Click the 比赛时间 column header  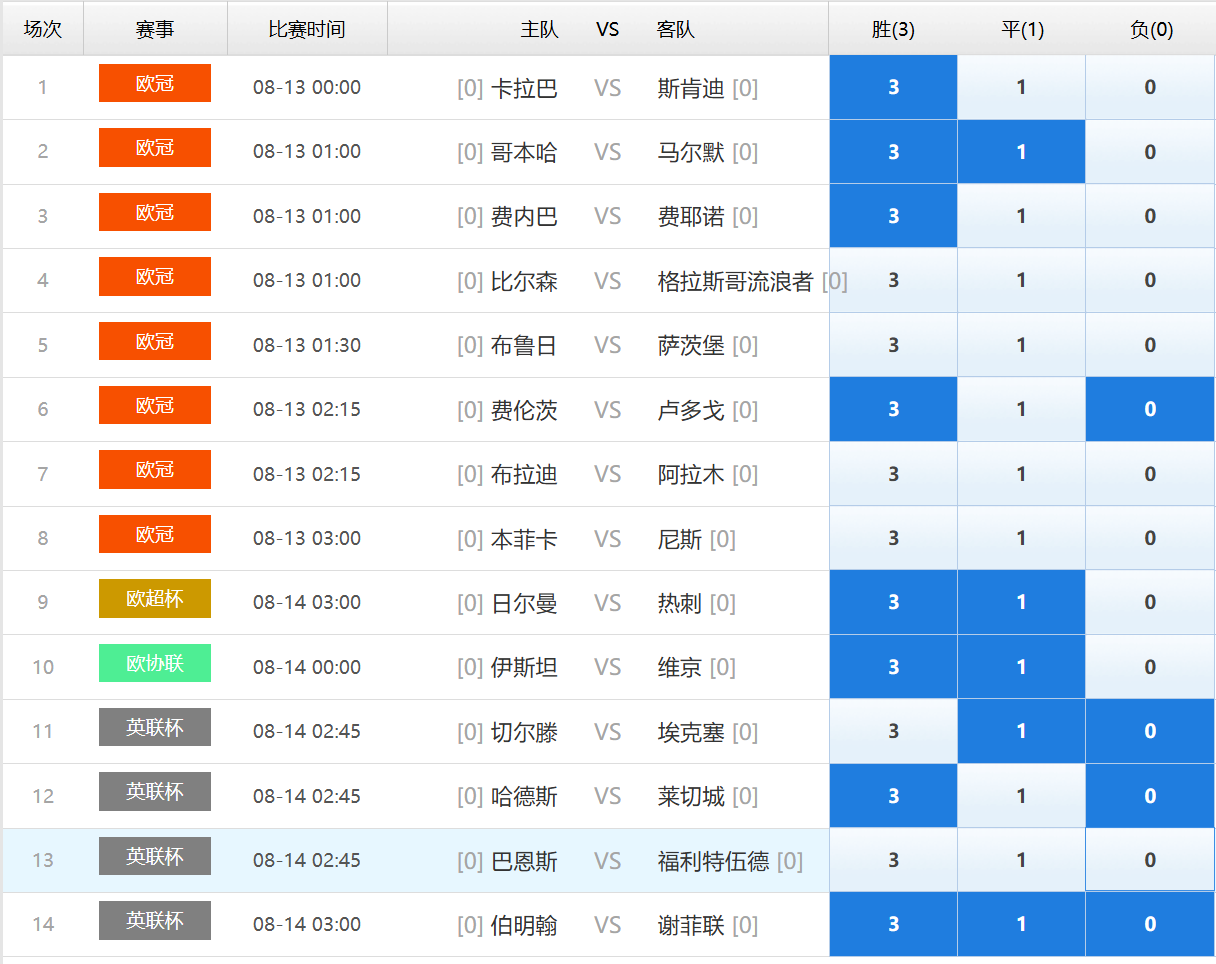(x=307, y=30)
